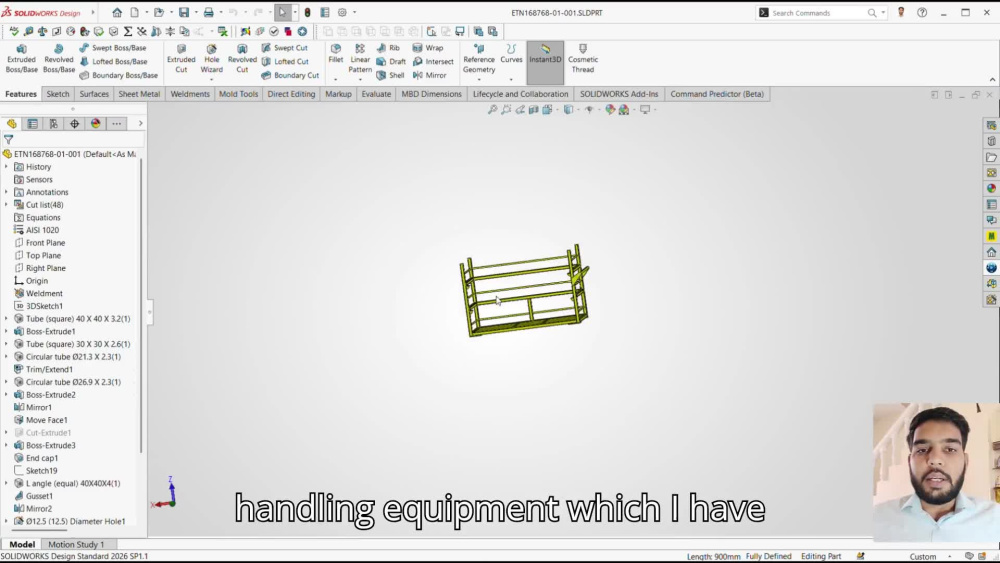Open the dropdown arrow under Hole Wizard
Image resolution: width=1000 pixels, height=563 pixels.
click(212, 80)
